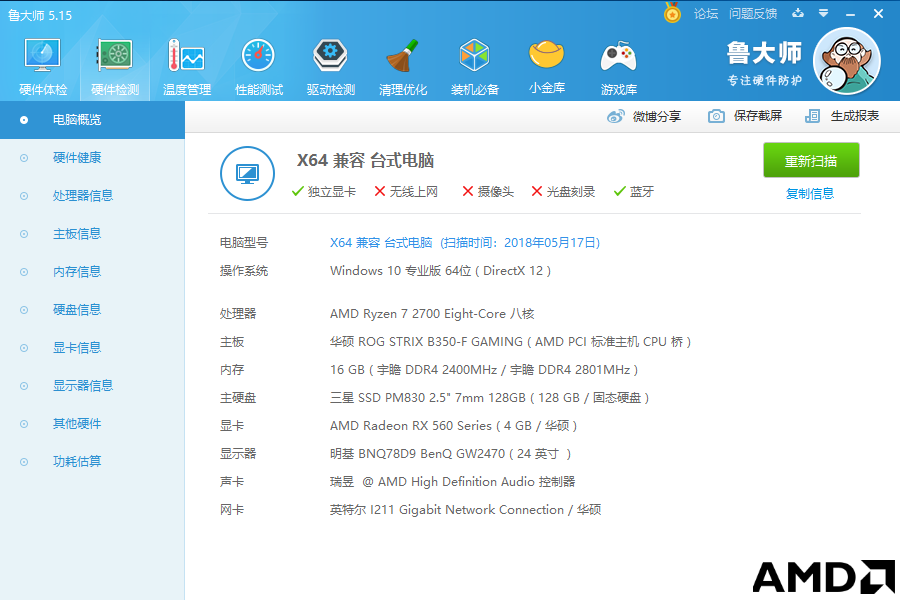This screenshot has width=900, height=600.
Task: Open 游戏库 game controller icon
Action: (618, 57)
